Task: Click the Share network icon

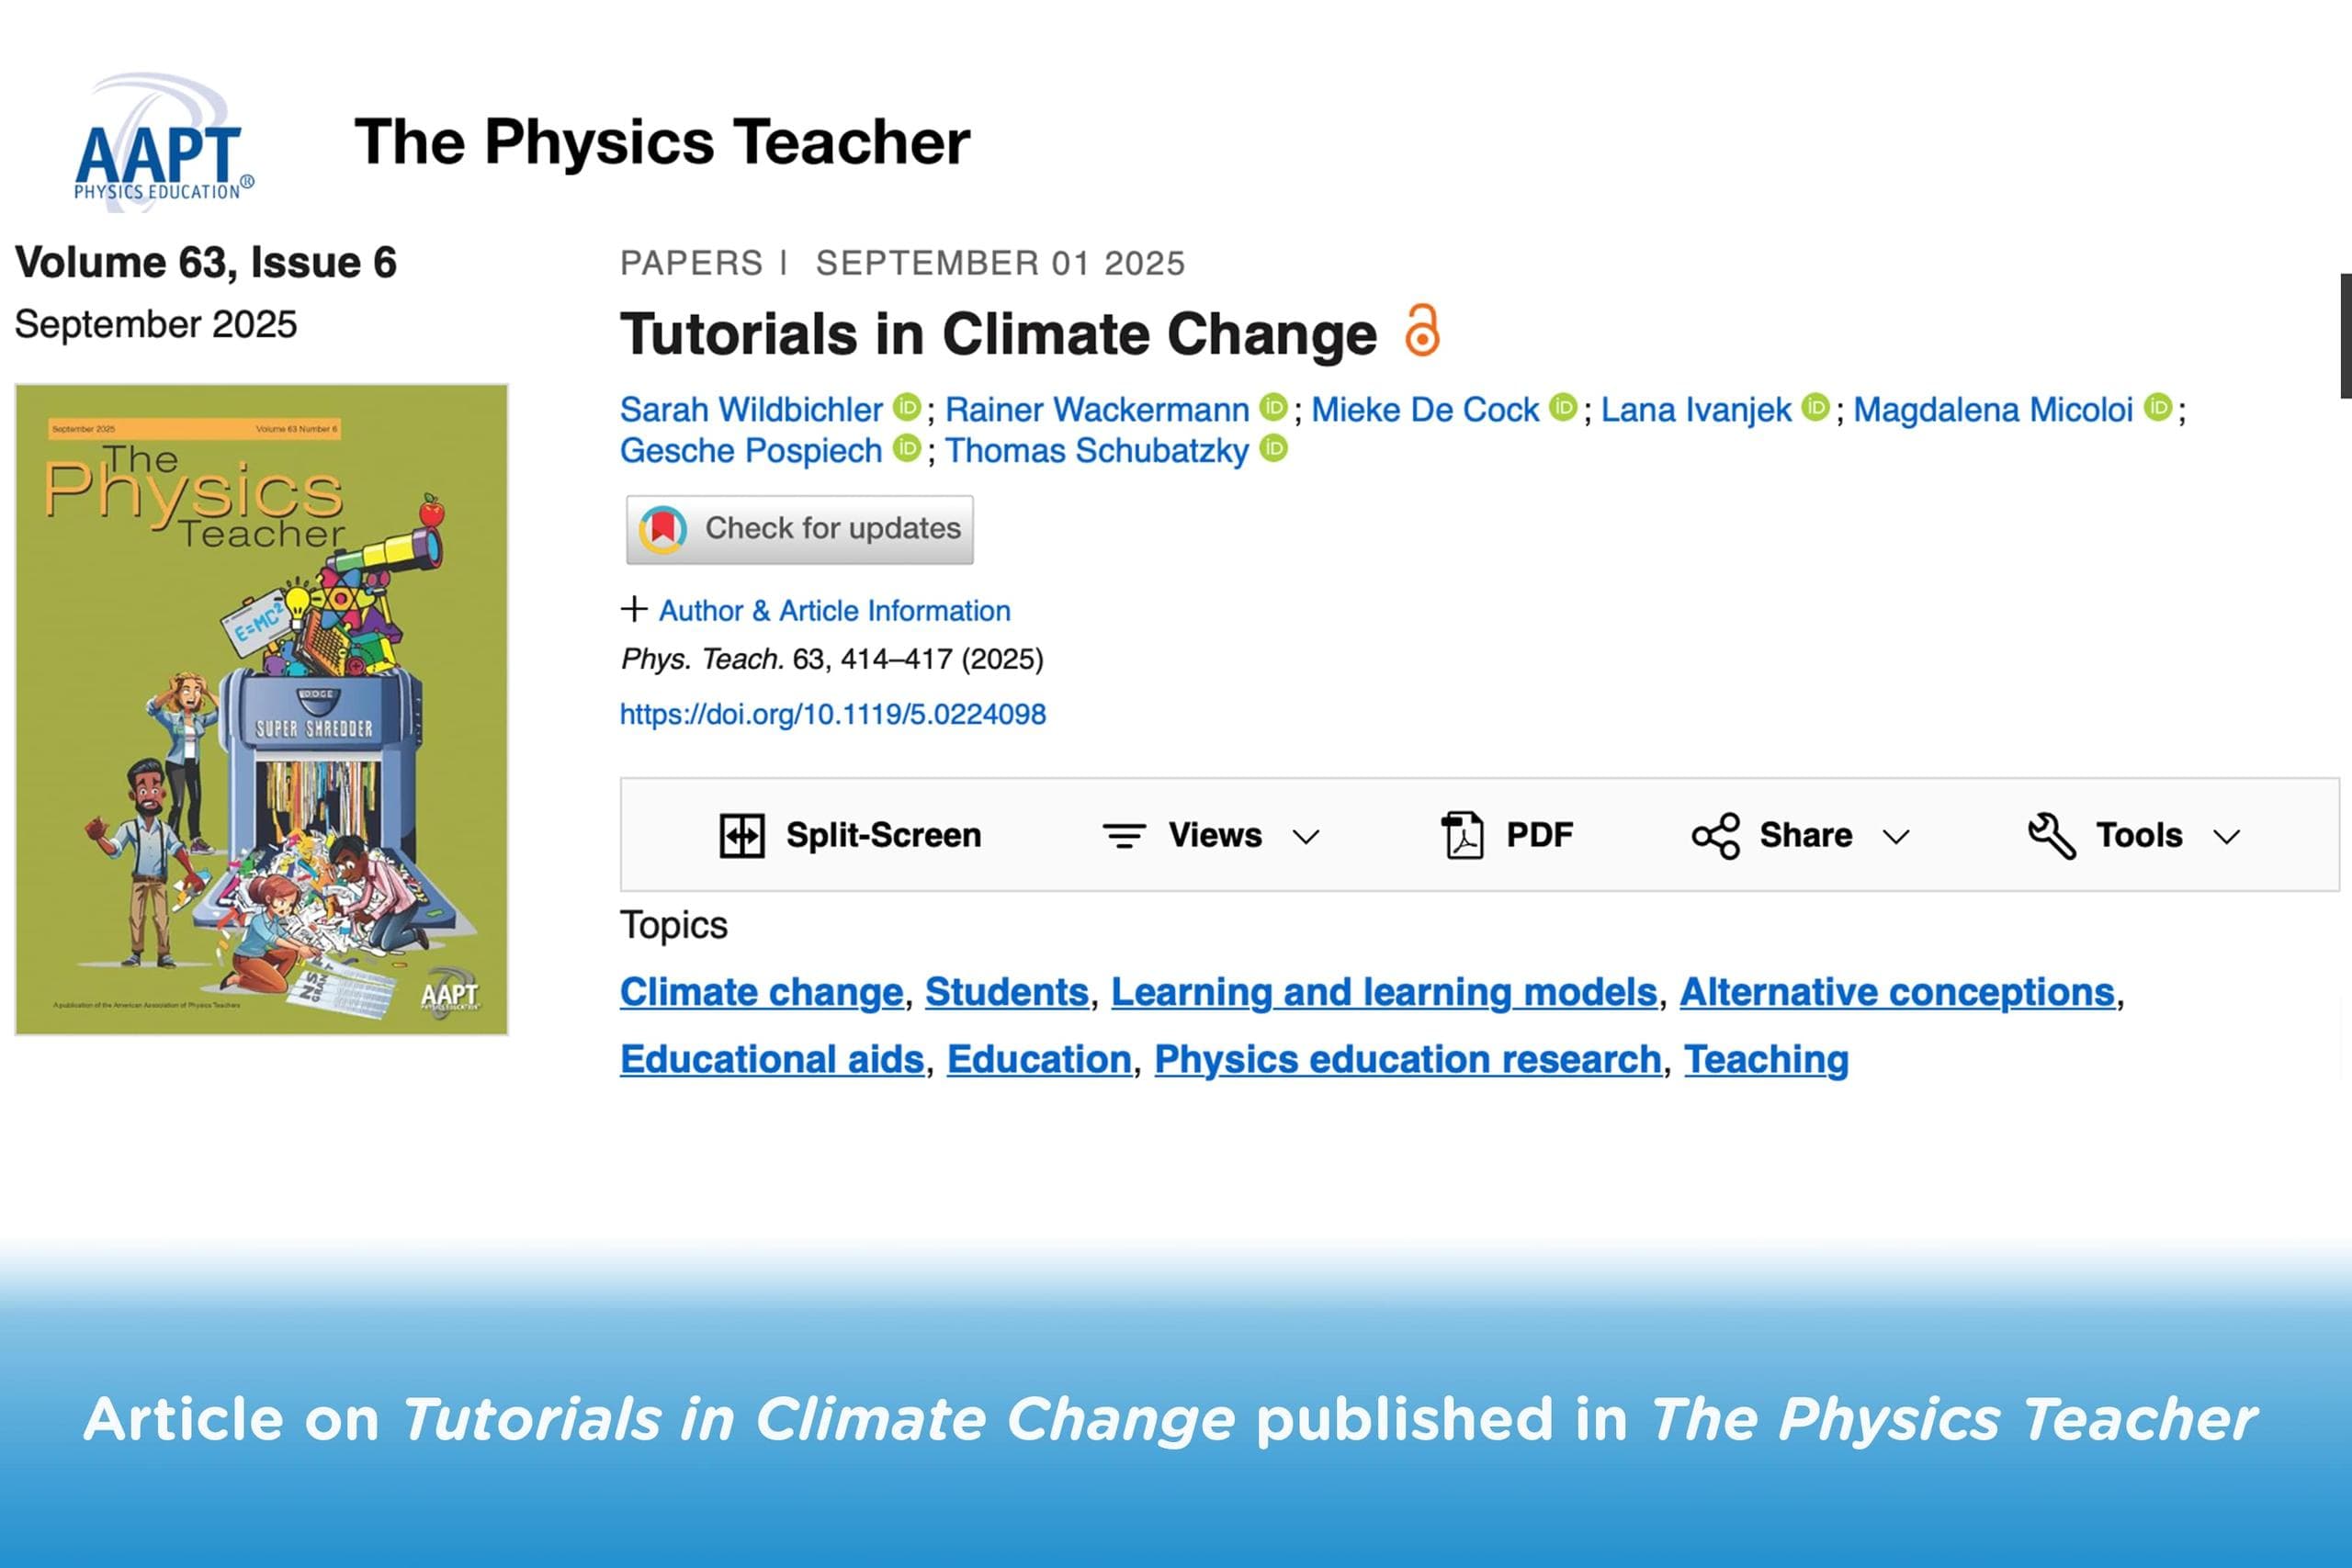Action: coord(1716,835)
